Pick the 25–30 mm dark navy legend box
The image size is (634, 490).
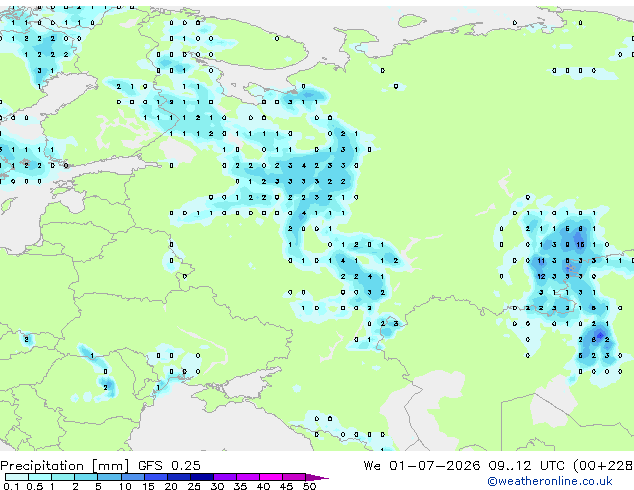[201, 477]
